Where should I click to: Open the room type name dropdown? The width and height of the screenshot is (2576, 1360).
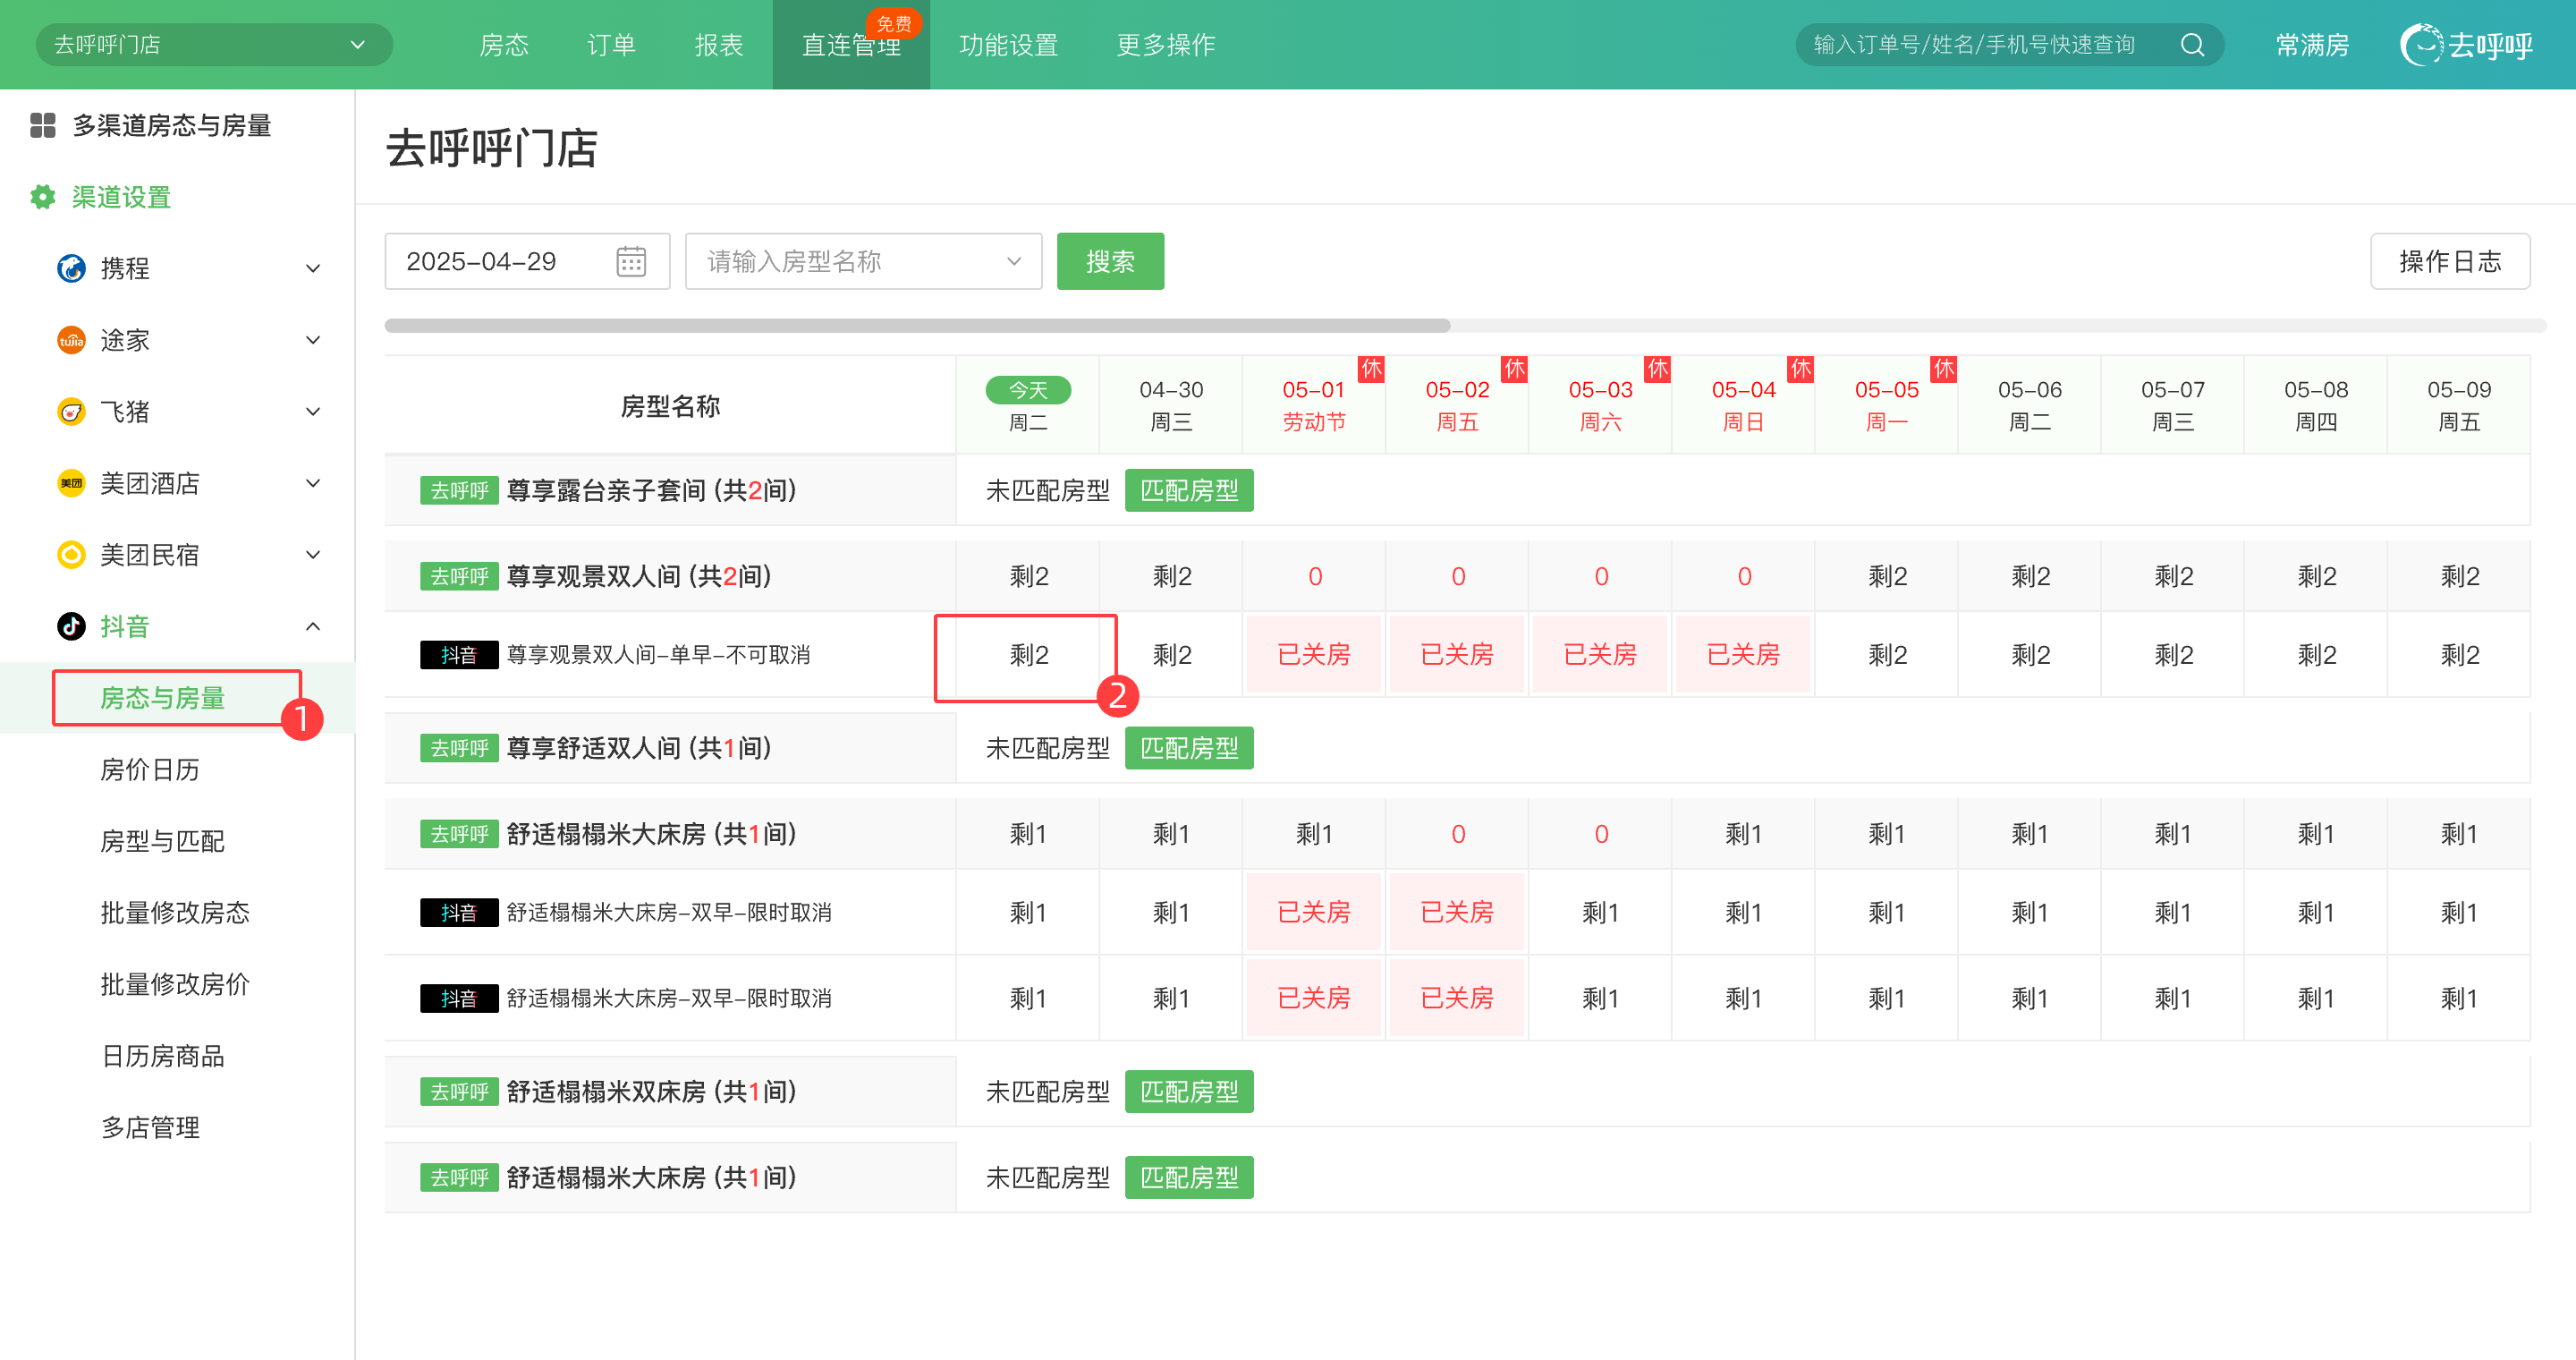pyautogui.click(x=862, y=262)
